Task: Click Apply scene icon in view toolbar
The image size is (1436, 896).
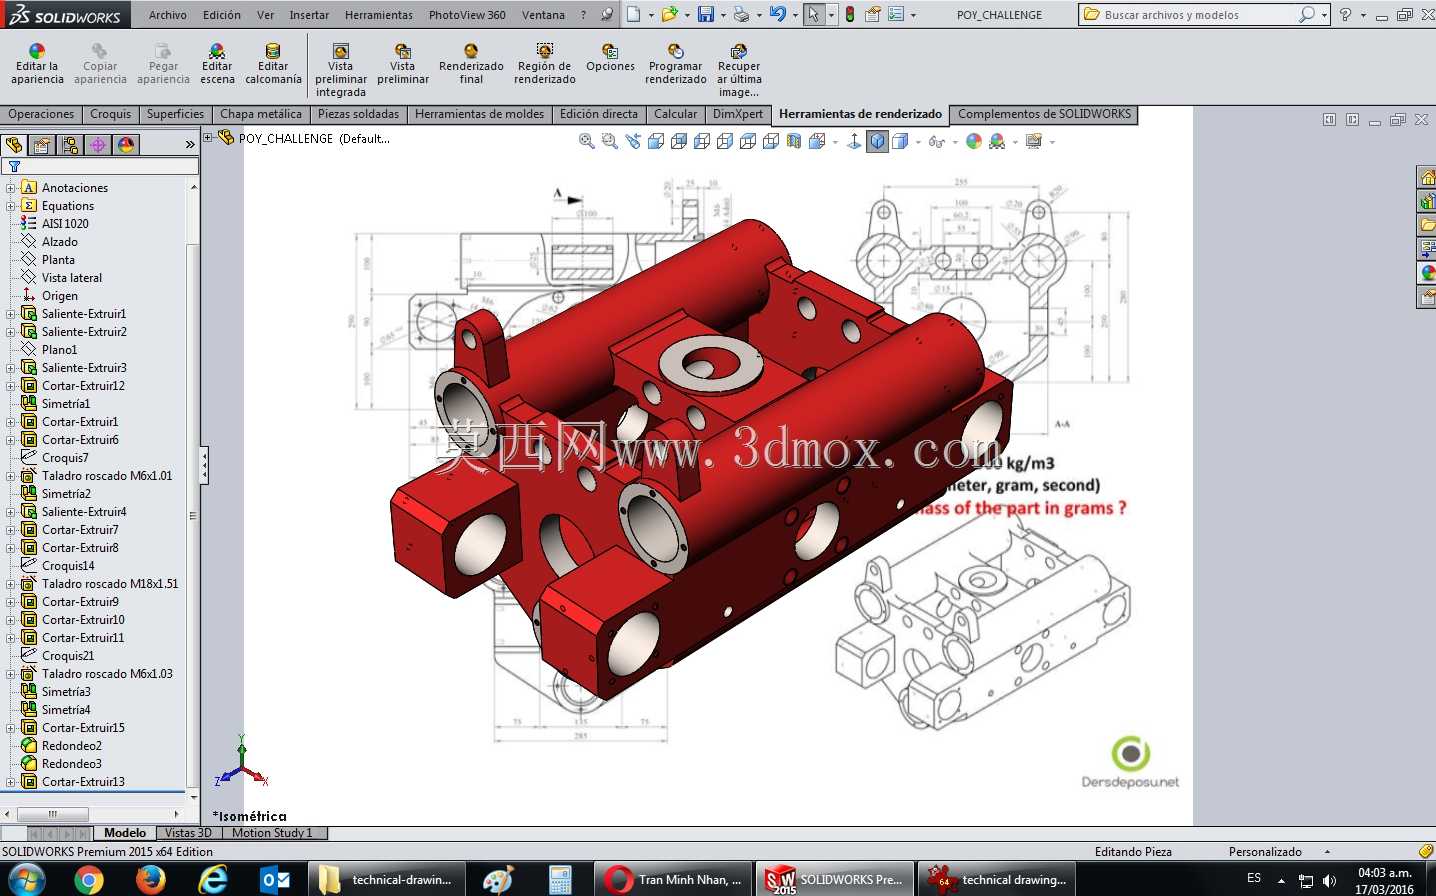Action: tap(997, 142)
